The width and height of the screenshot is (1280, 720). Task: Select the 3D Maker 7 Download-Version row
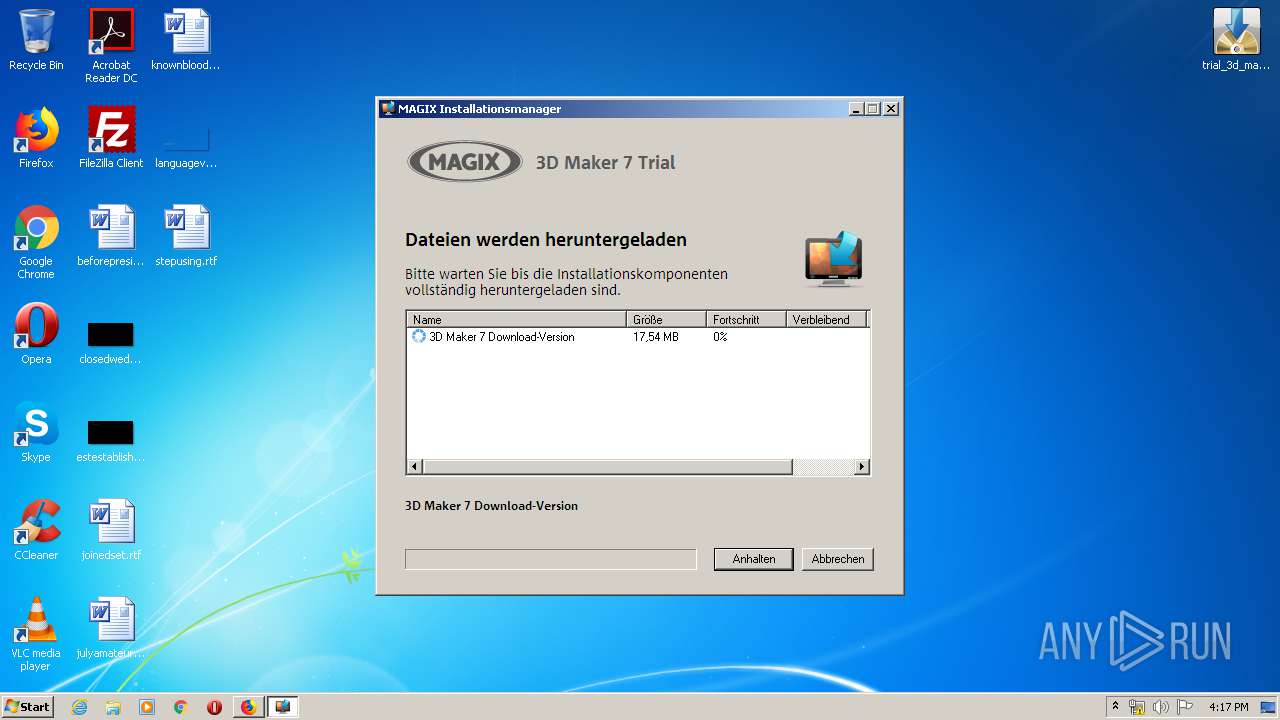638,337
